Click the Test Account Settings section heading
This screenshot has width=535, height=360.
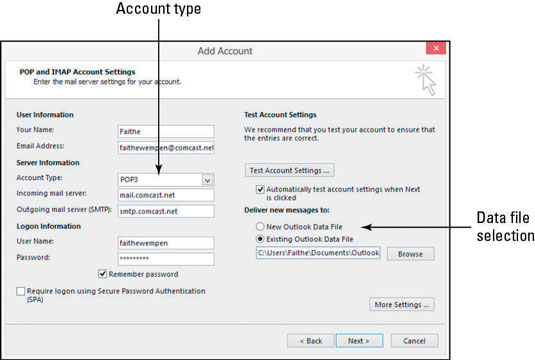click(280, 115)
